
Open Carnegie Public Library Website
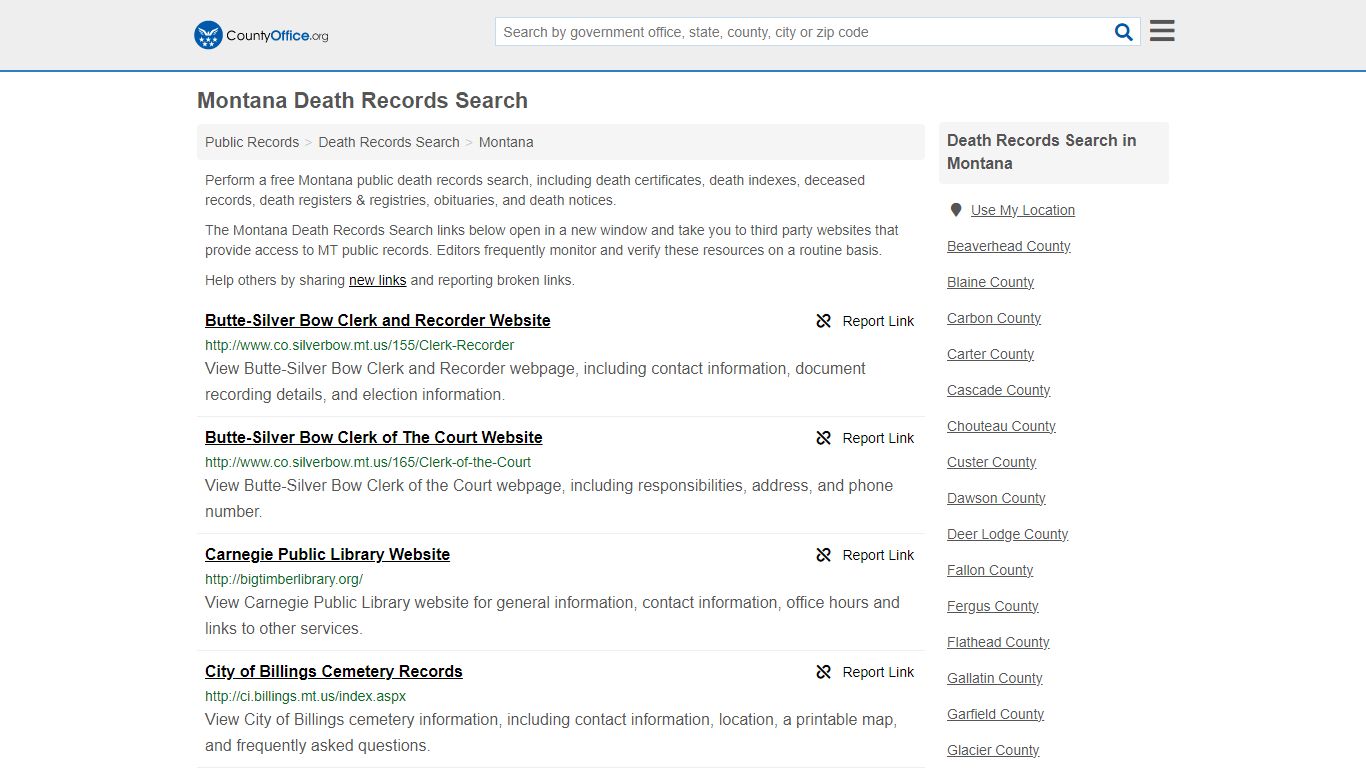point(327,555)
